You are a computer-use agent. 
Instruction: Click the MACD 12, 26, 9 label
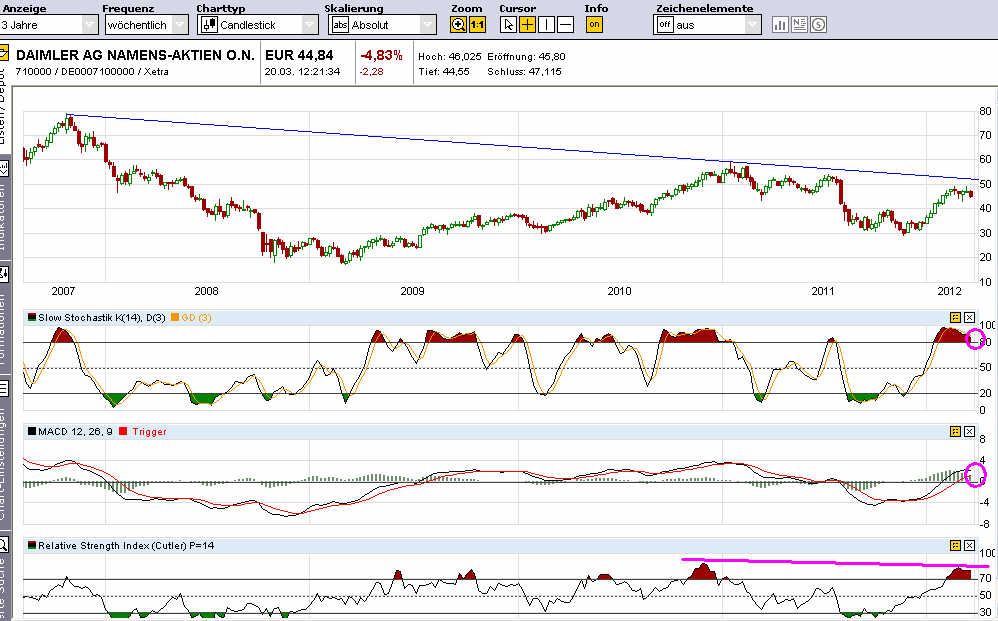[x=75, y=431]
